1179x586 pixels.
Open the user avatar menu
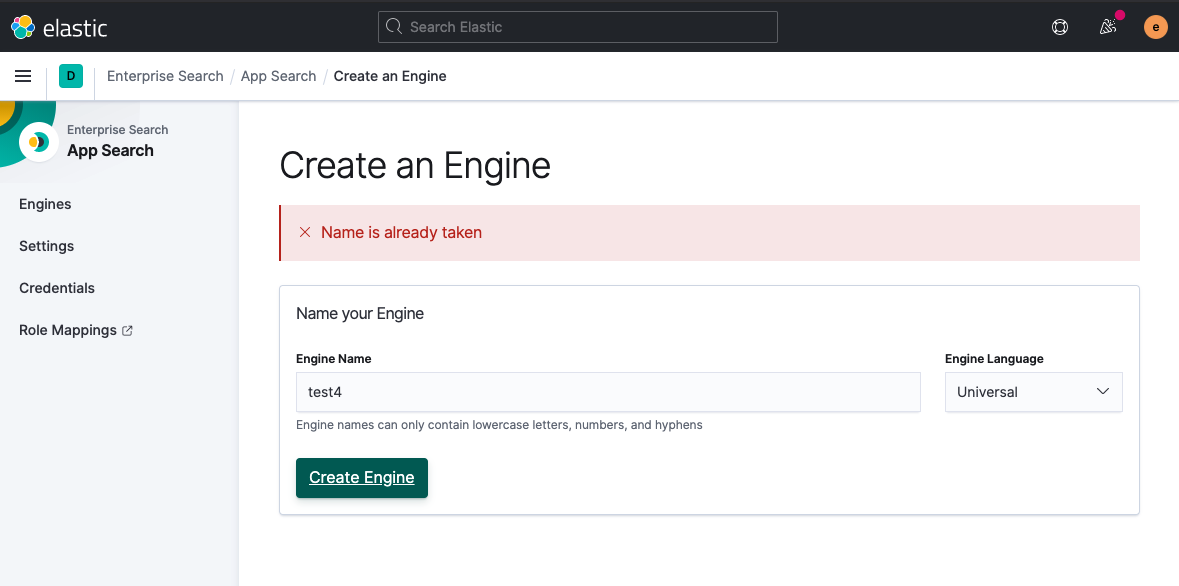click(x=1156, y=27)
